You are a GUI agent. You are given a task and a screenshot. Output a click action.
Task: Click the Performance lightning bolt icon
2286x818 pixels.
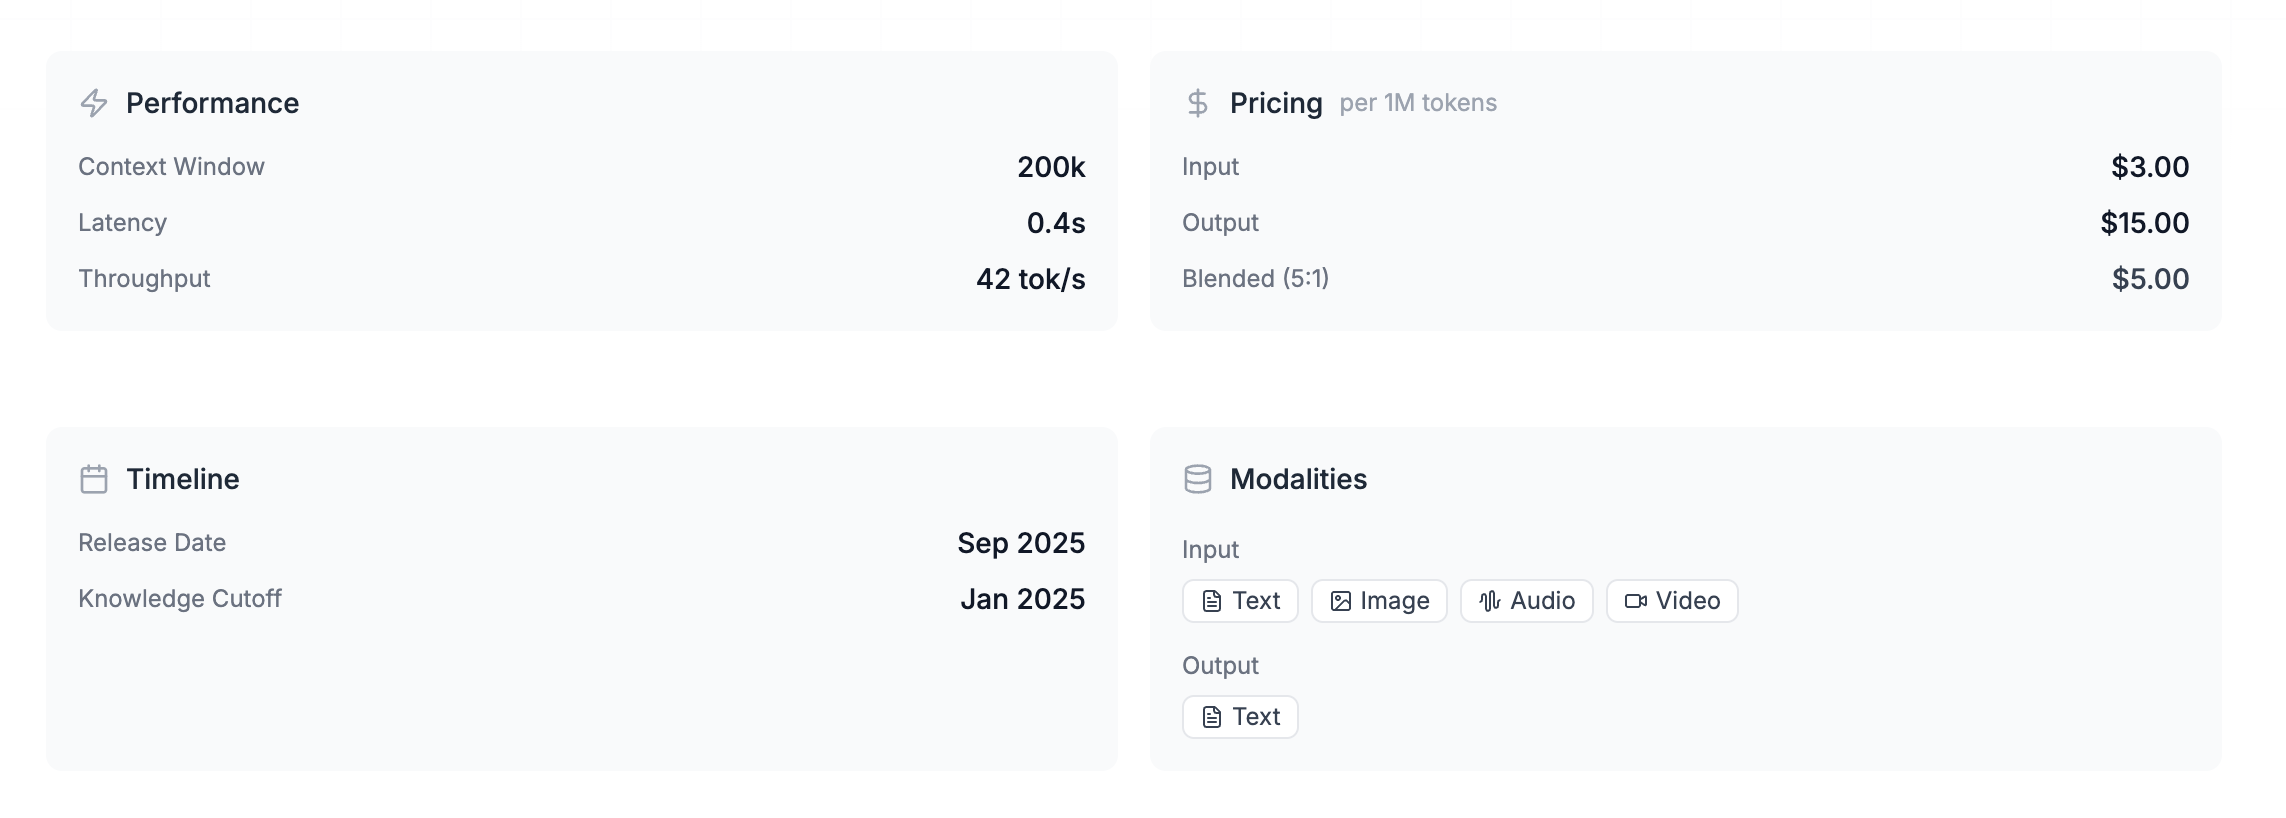coord(94,103)
